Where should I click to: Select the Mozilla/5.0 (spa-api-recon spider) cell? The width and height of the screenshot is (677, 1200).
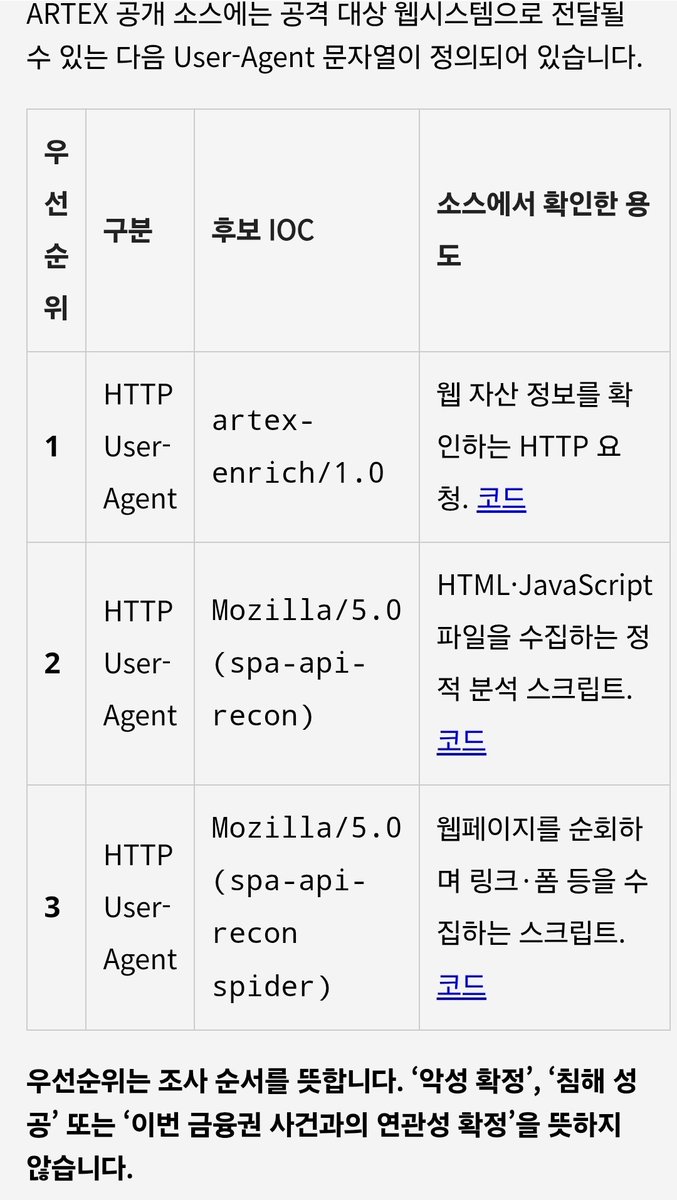306,908
